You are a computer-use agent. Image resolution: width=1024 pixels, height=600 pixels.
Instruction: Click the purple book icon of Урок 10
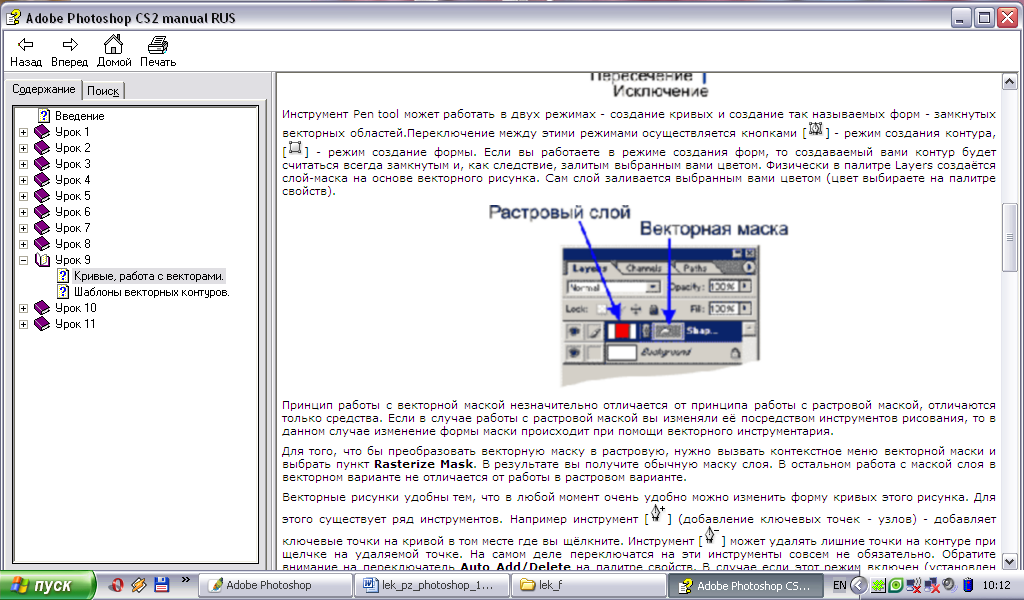tap(42, 308)
